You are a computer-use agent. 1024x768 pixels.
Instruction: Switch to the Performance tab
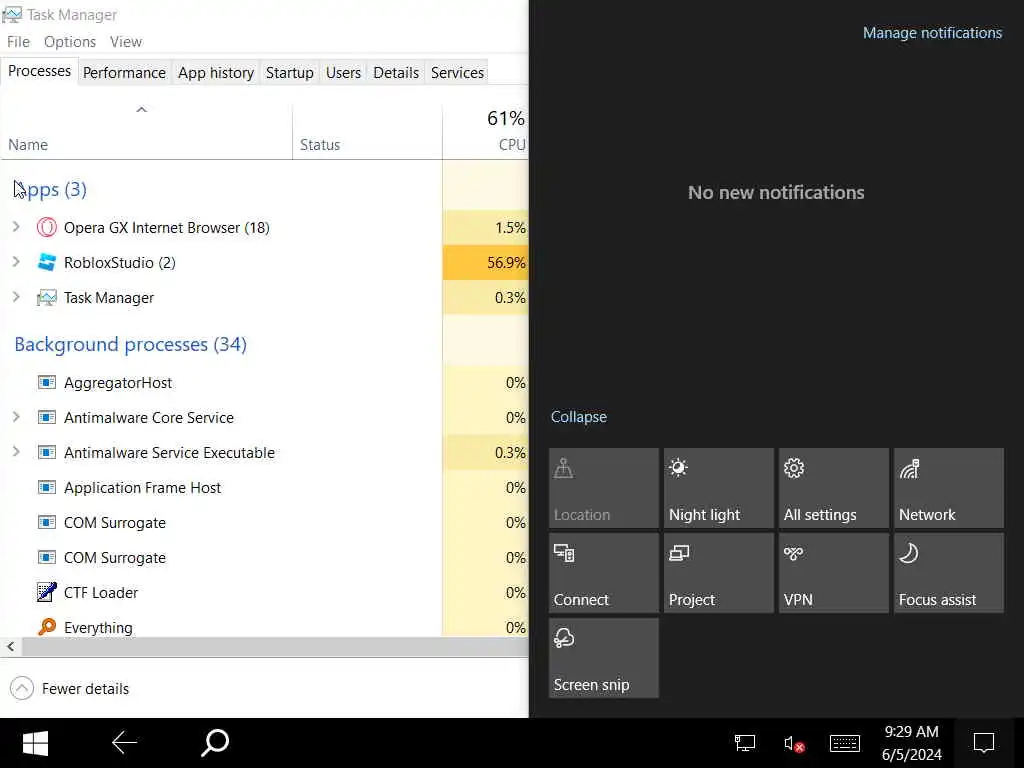click(x=124, y=72)
